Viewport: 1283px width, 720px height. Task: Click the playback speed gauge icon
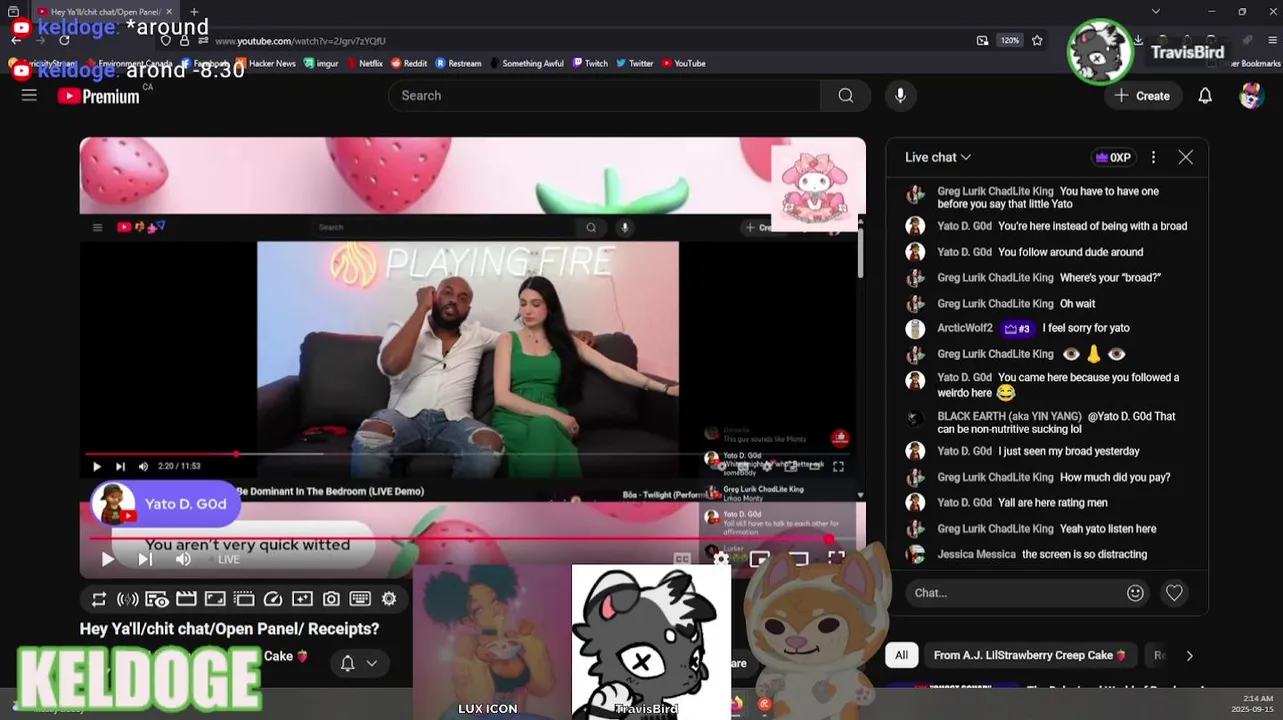273,599
